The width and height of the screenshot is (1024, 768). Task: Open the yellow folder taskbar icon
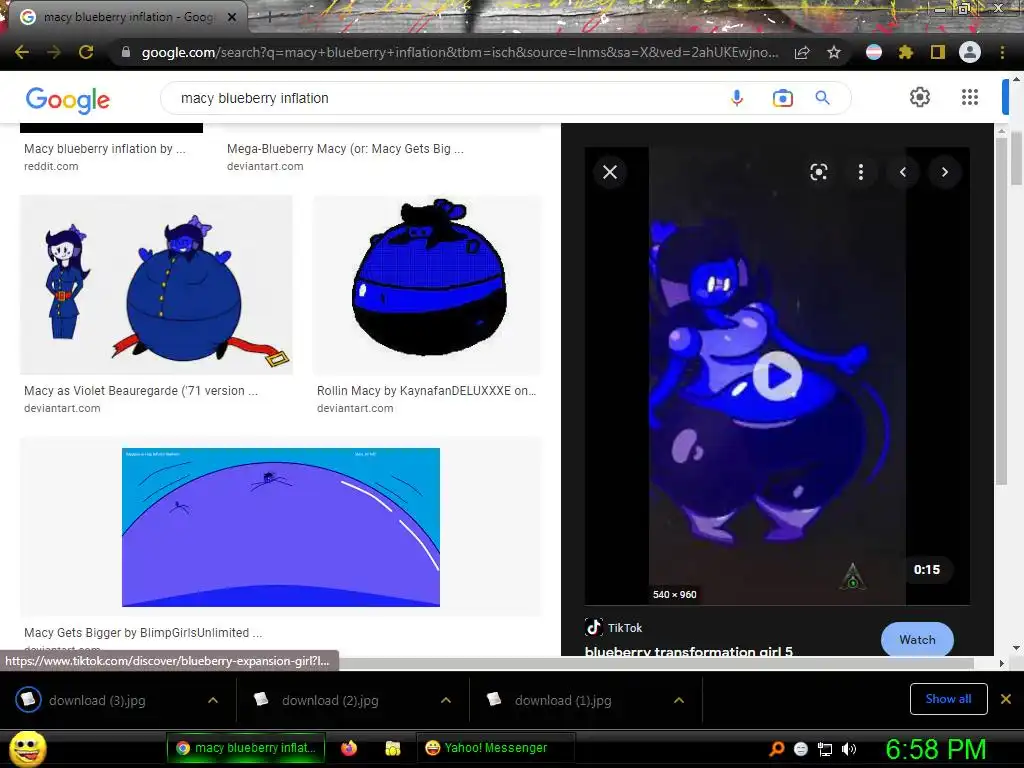(392, 748)
